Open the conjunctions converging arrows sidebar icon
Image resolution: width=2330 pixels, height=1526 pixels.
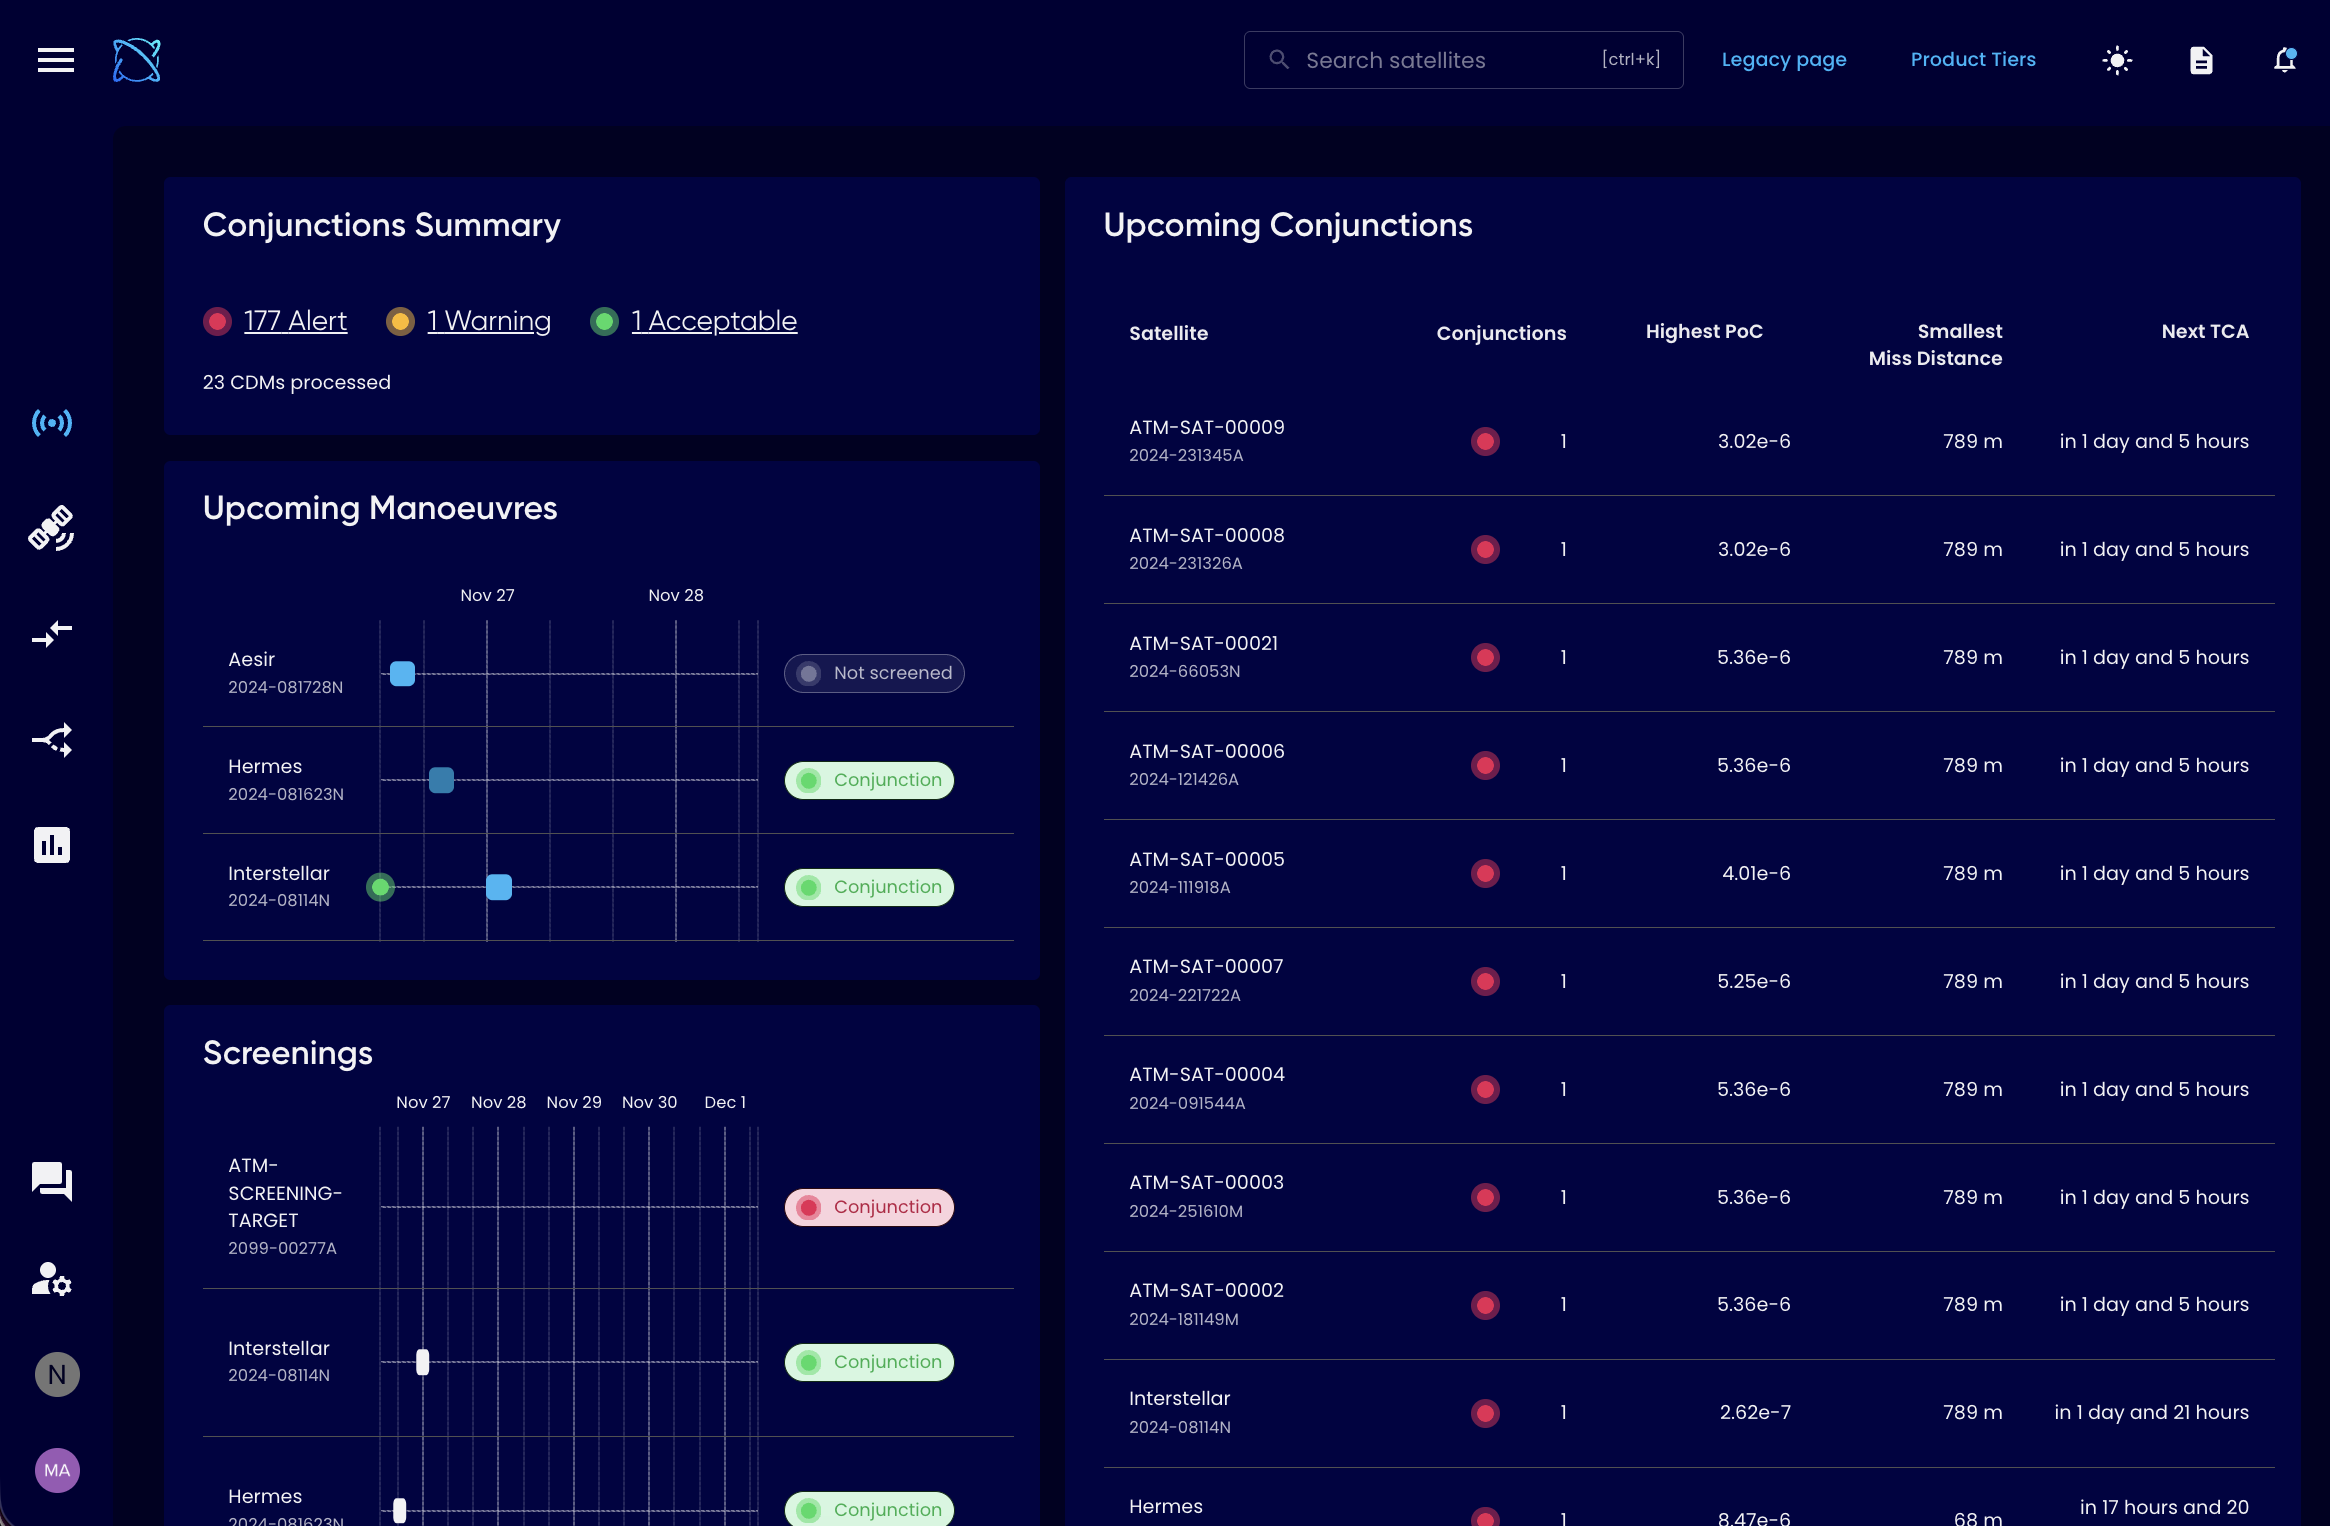tap(52, 634)
